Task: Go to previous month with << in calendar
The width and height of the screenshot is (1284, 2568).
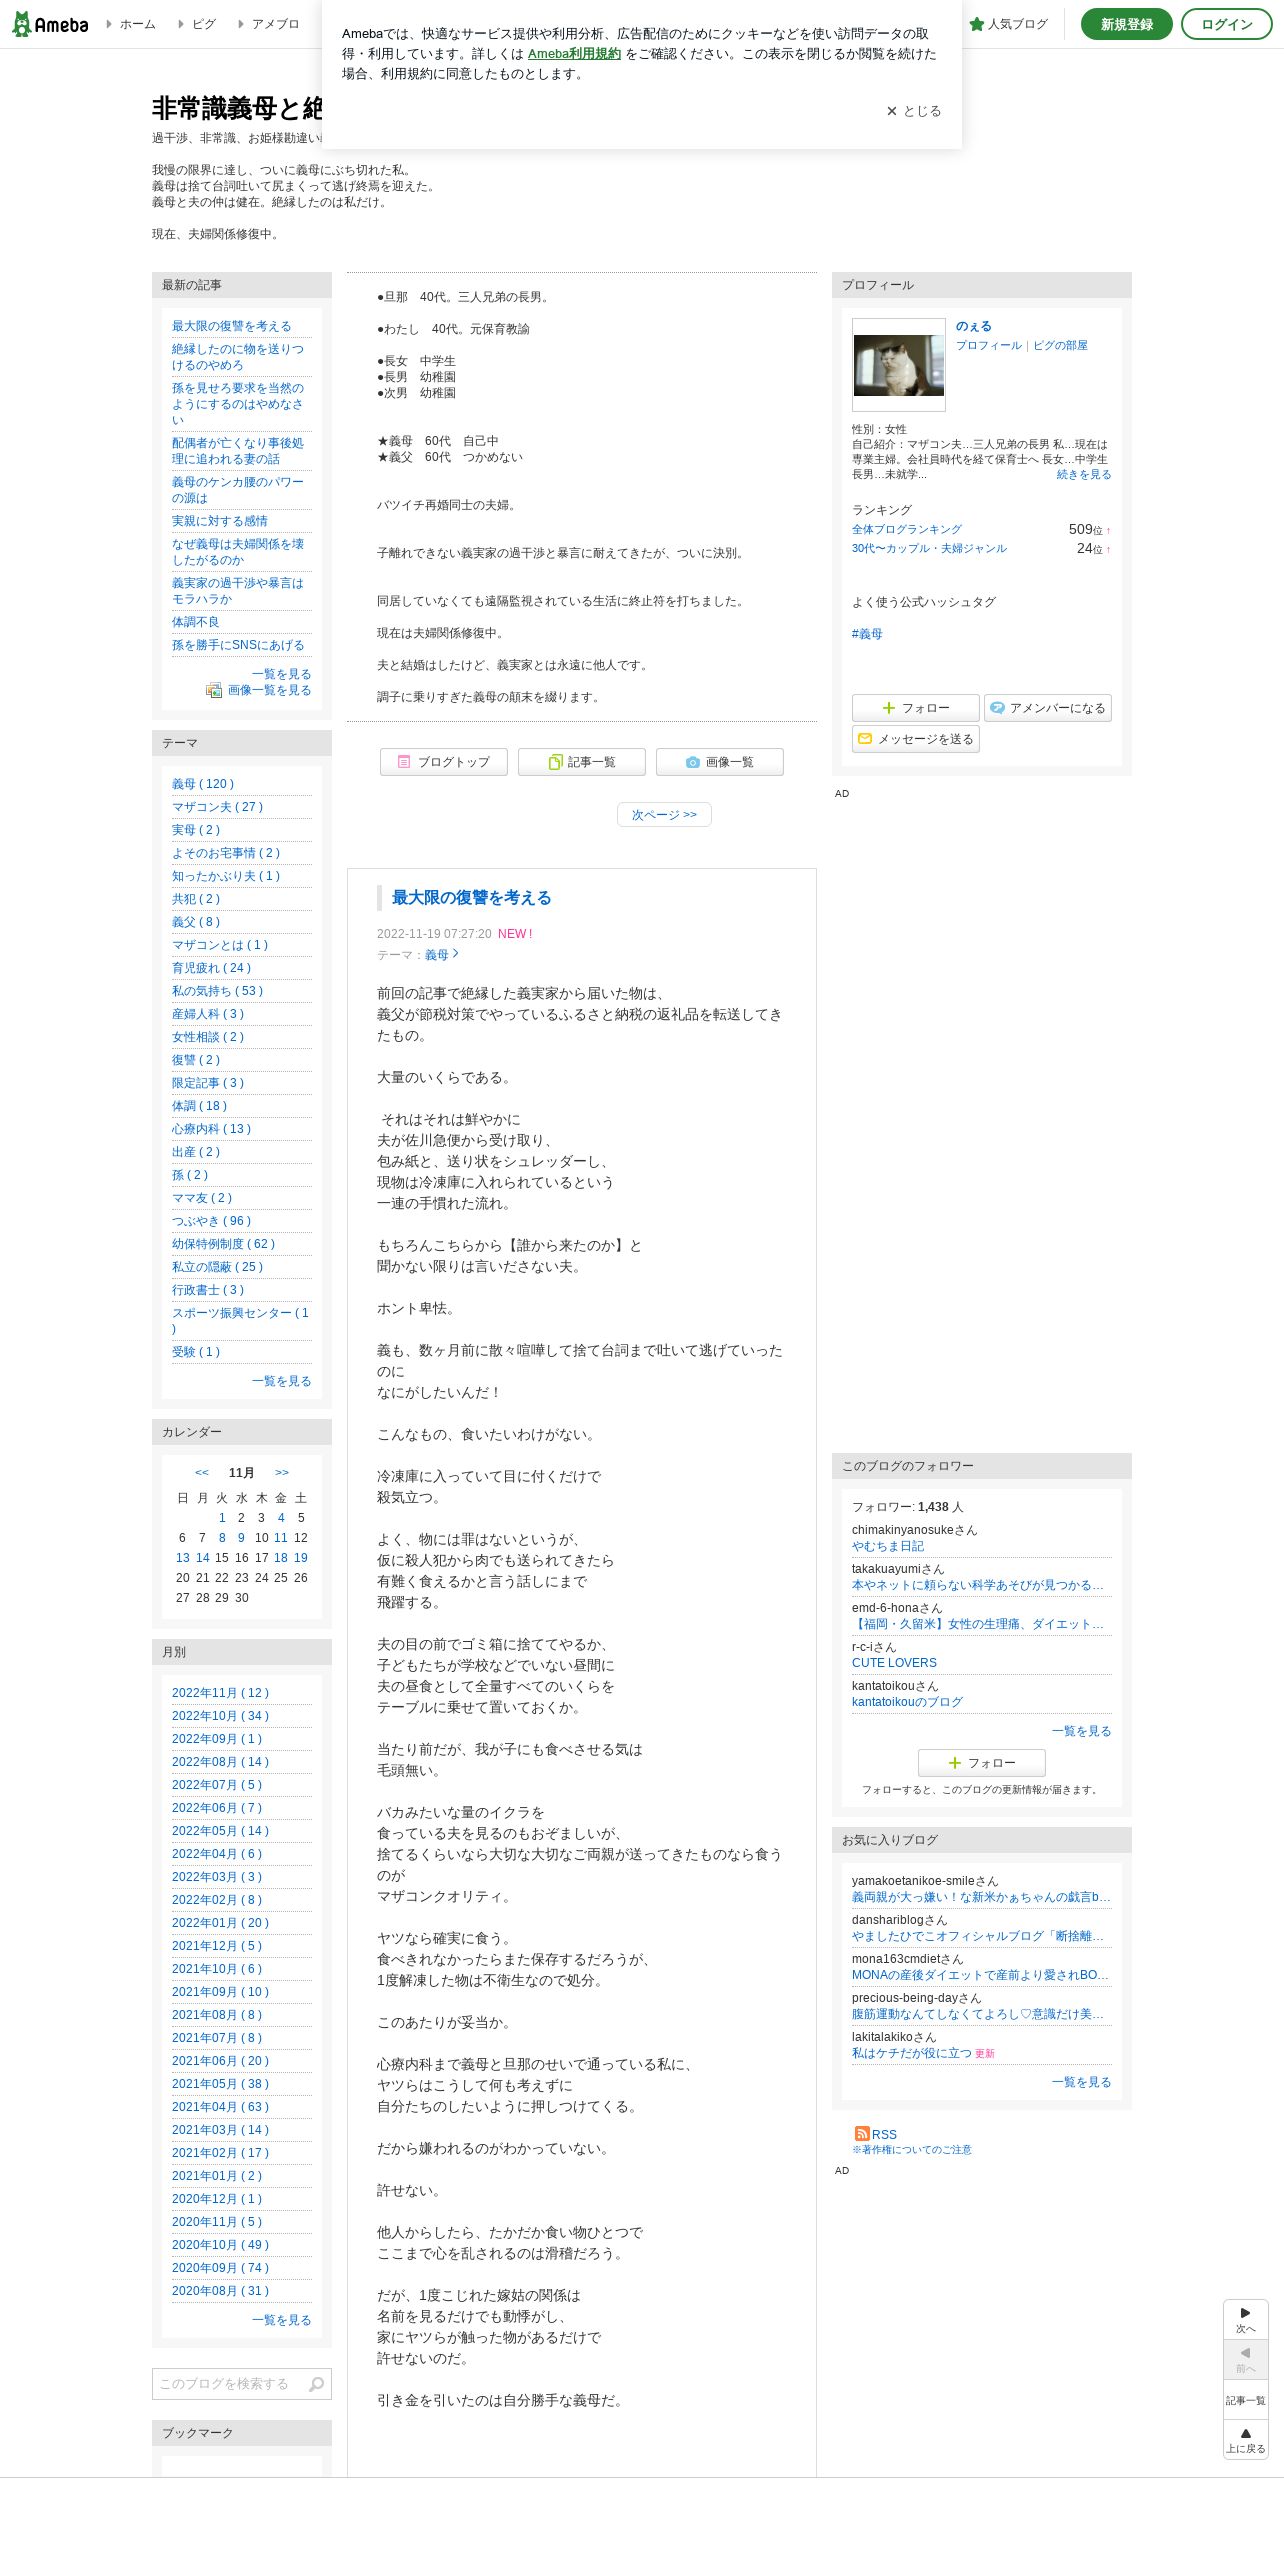Action: [202, 1472]
